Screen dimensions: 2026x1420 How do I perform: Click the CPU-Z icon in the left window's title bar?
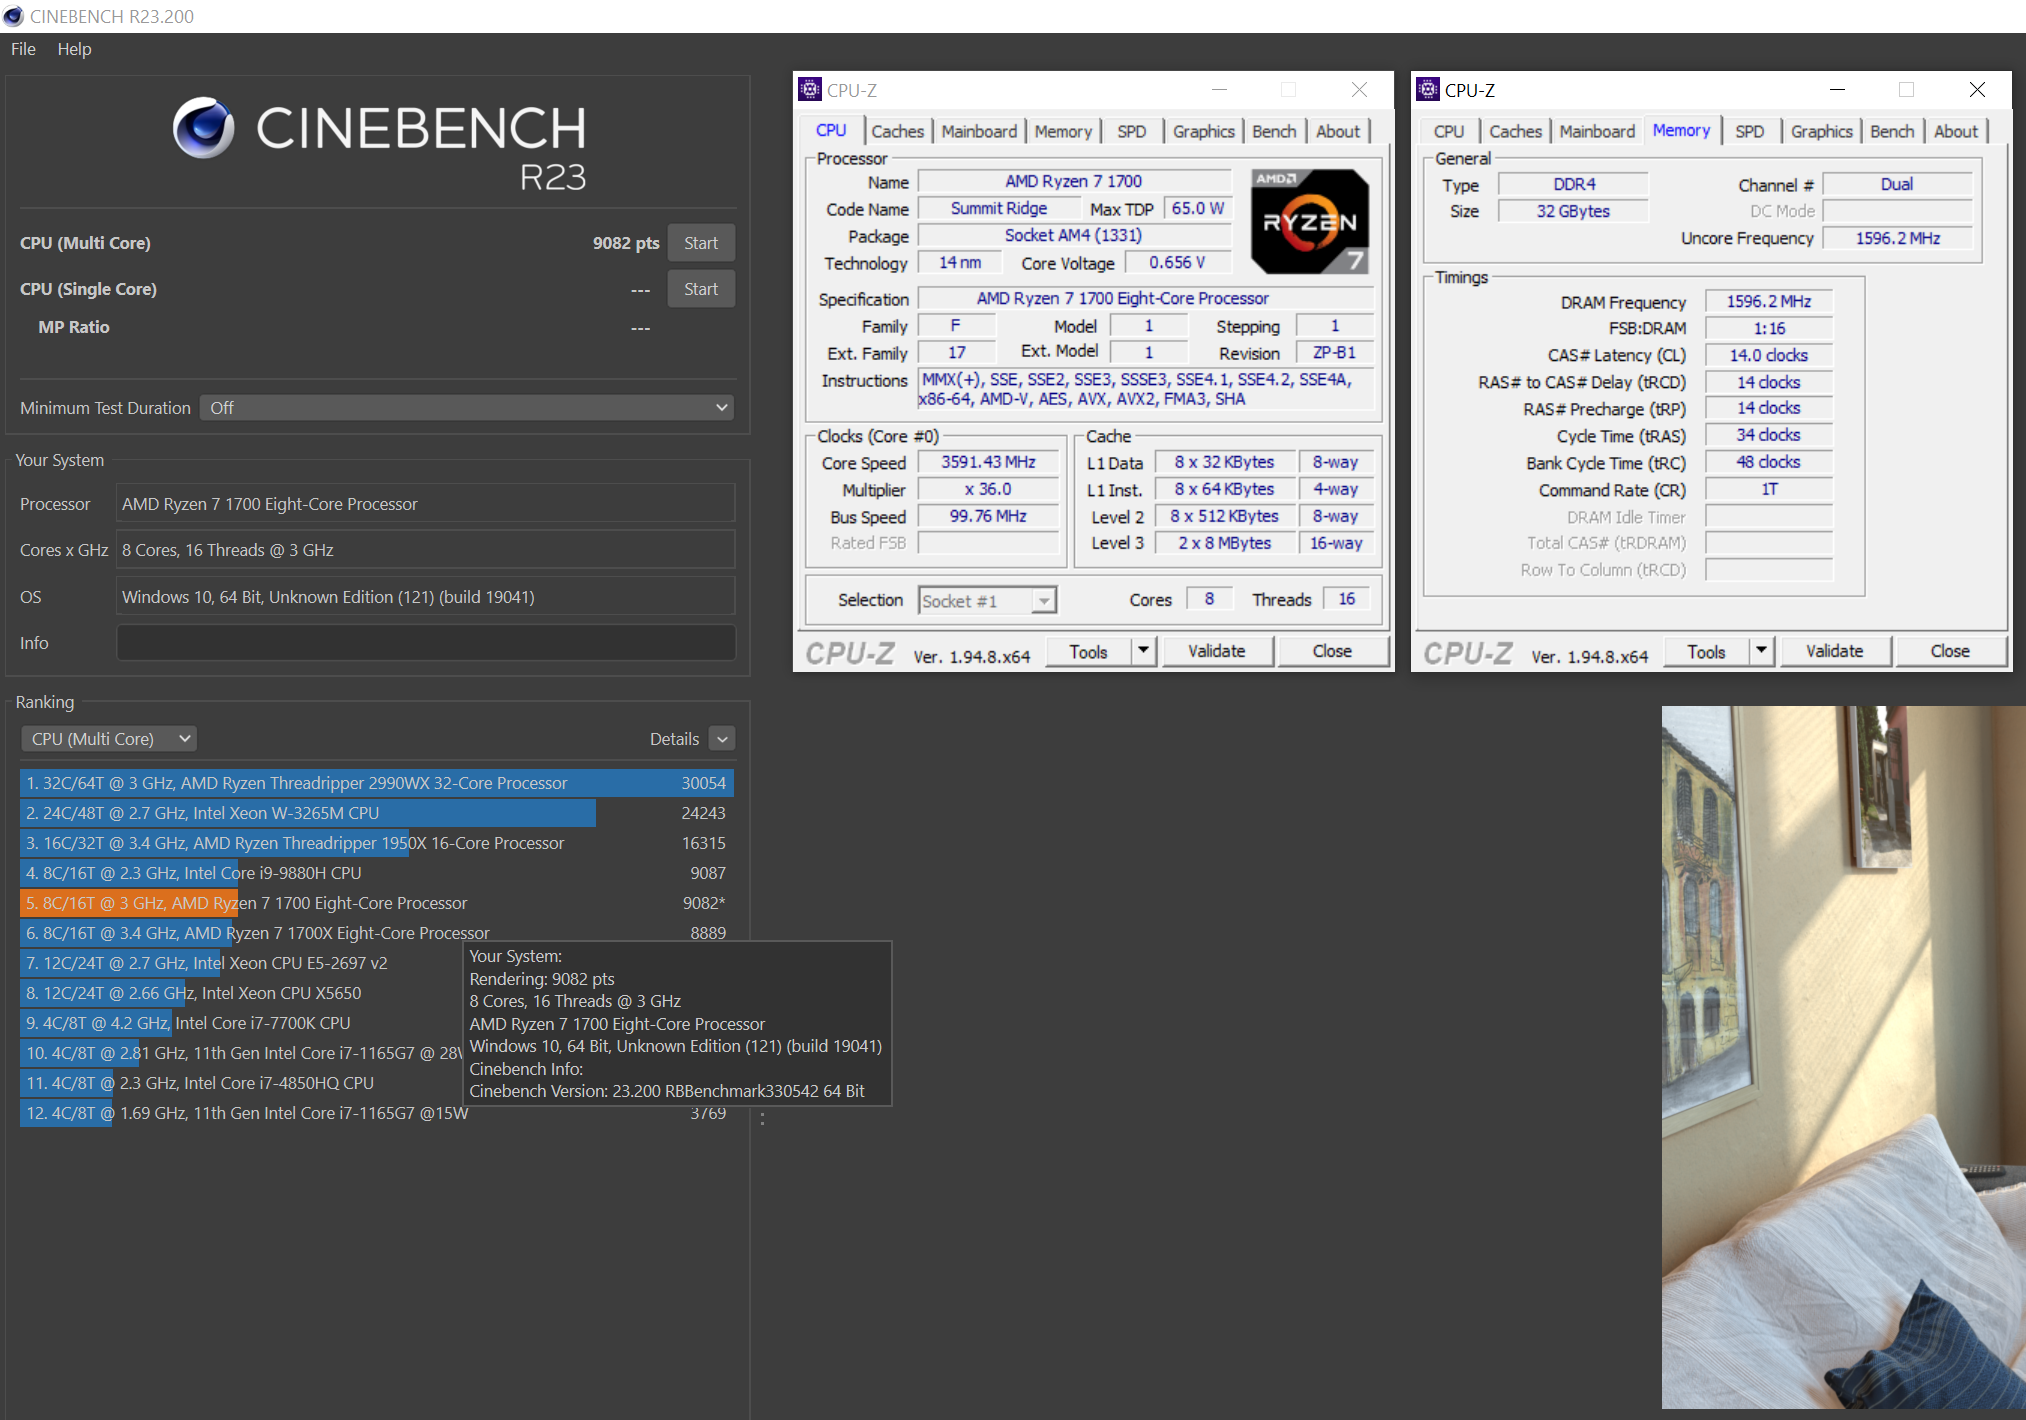coord(810,89)
